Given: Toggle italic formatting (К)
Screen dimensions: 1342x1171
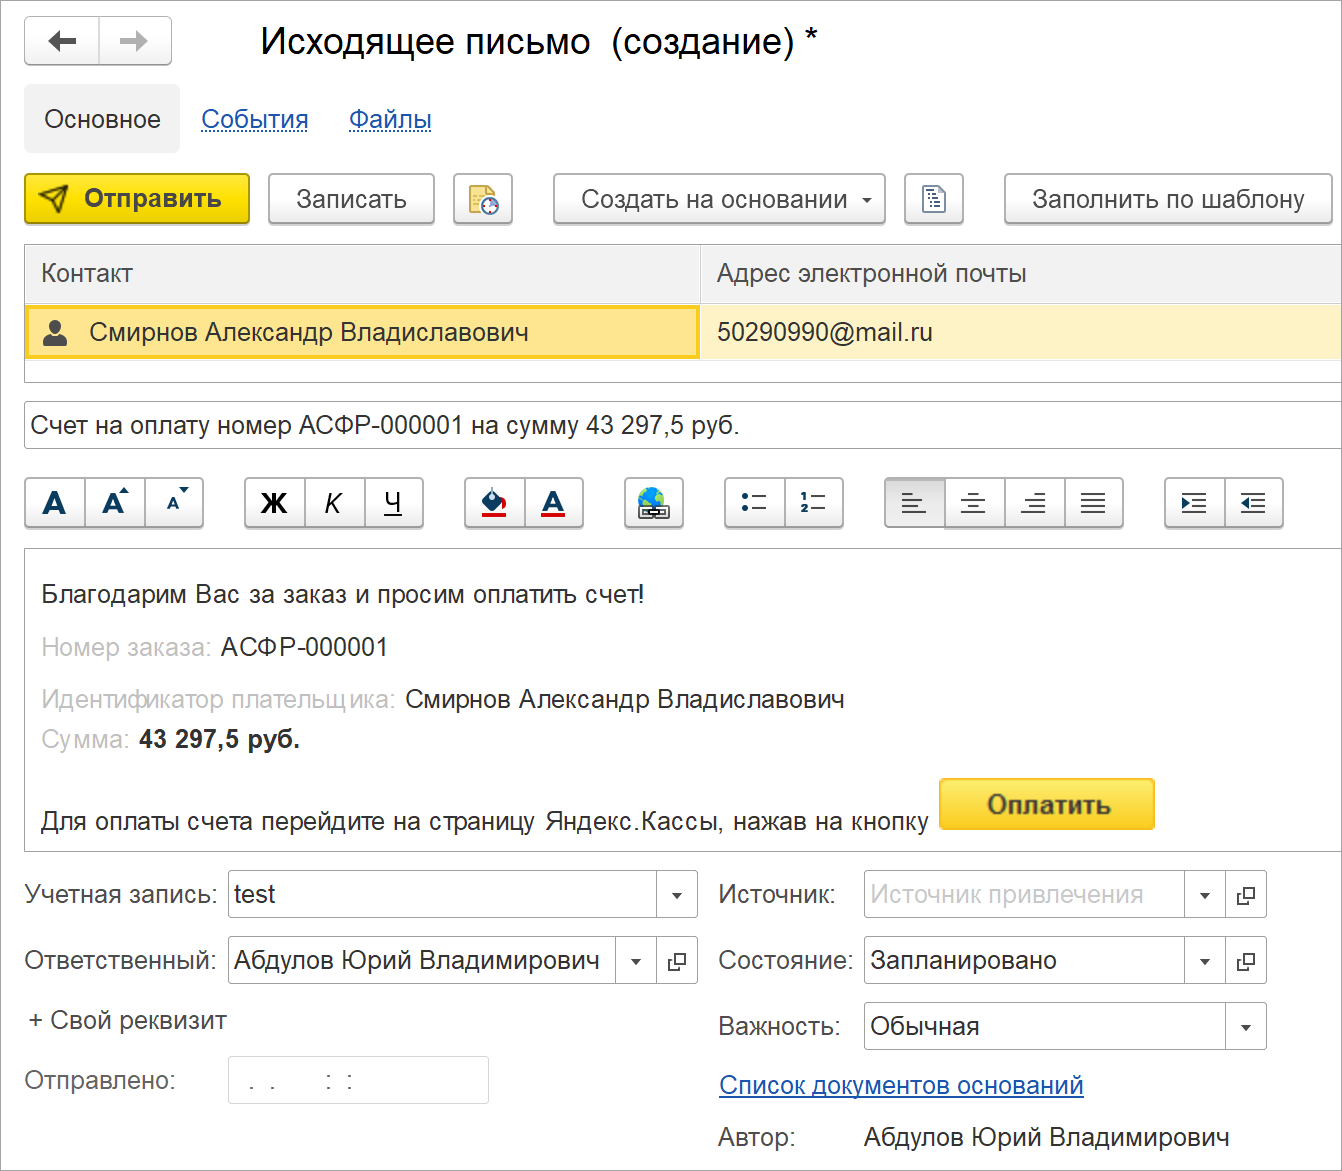Looking at the screenshot, I should pyautogui.click(x=334, y=502).
